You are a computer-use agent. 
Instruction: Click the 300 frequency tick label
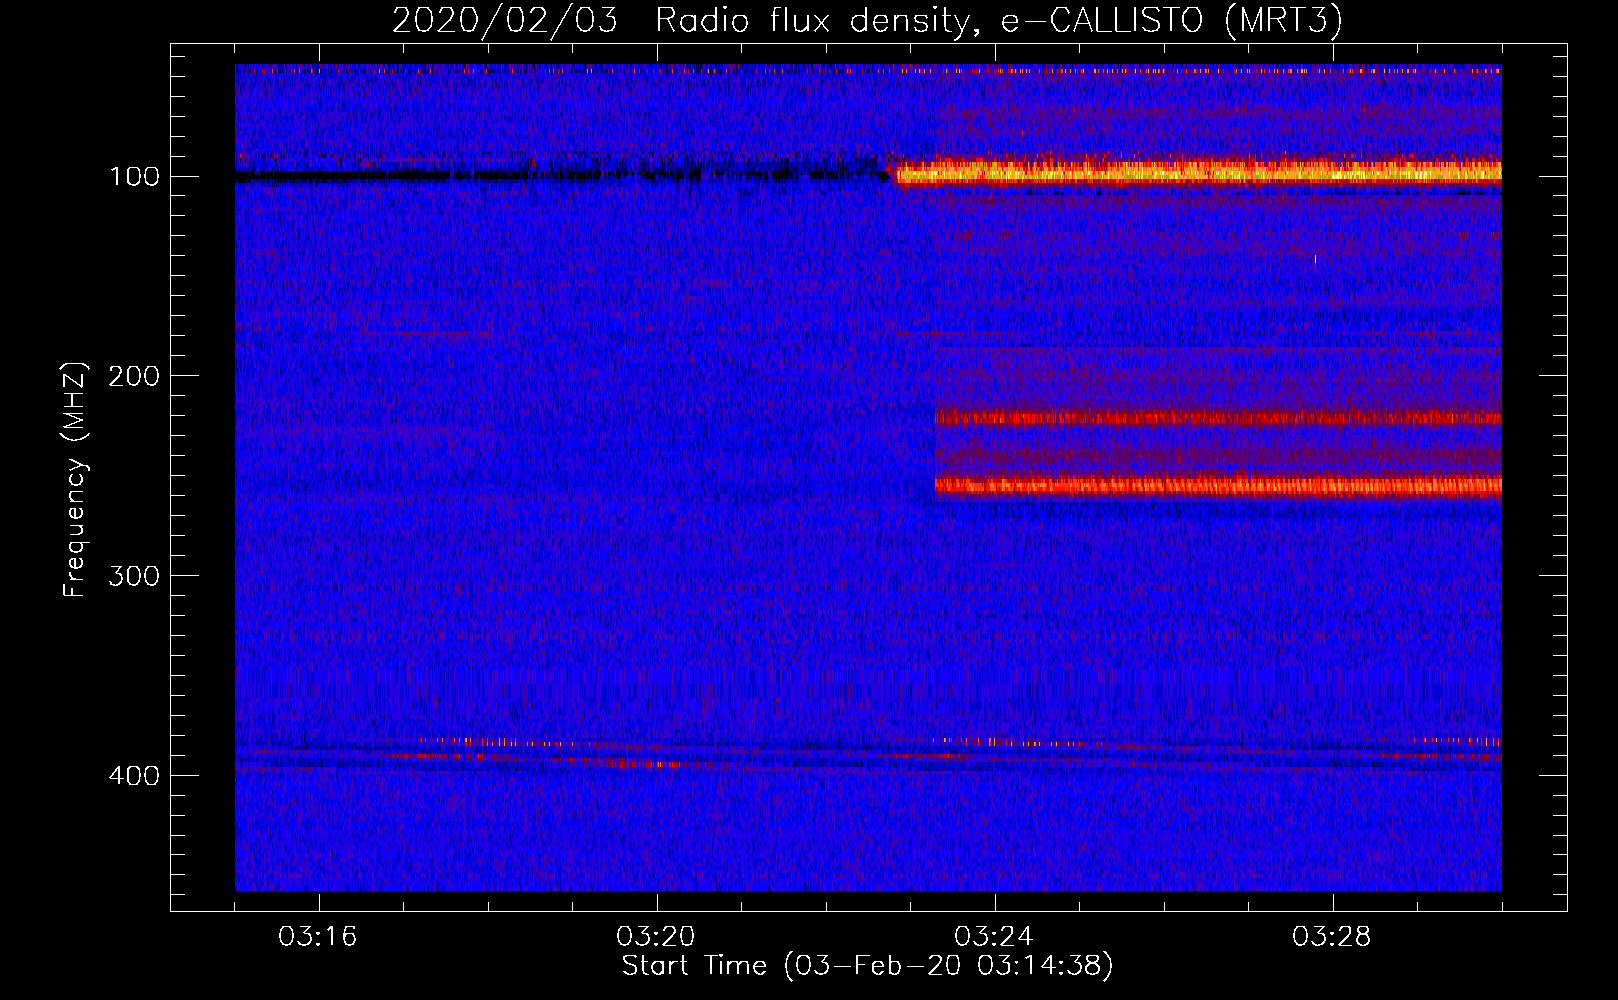click(x=135, y=576)
